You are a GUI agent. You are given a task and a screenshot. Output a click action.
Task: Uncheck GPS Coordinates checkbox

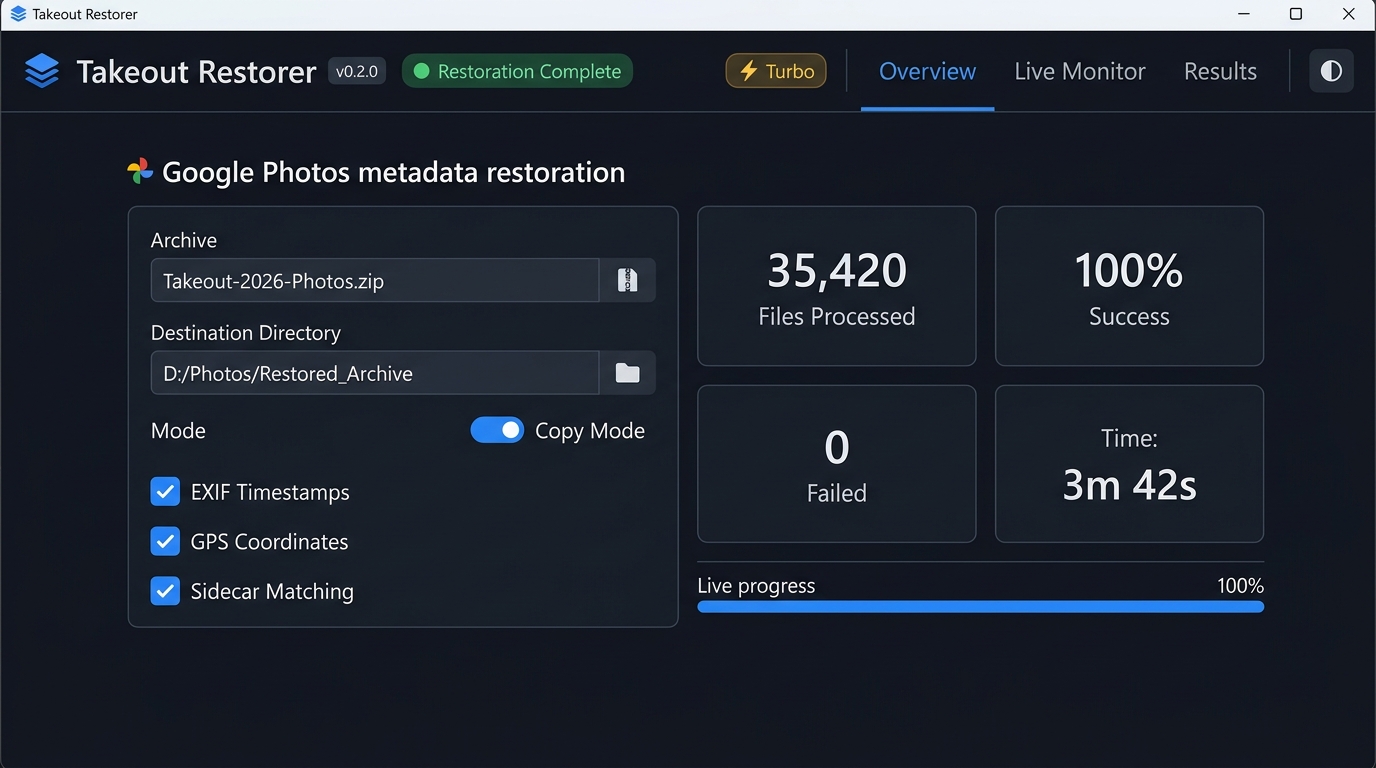click(x=165, y=541)
